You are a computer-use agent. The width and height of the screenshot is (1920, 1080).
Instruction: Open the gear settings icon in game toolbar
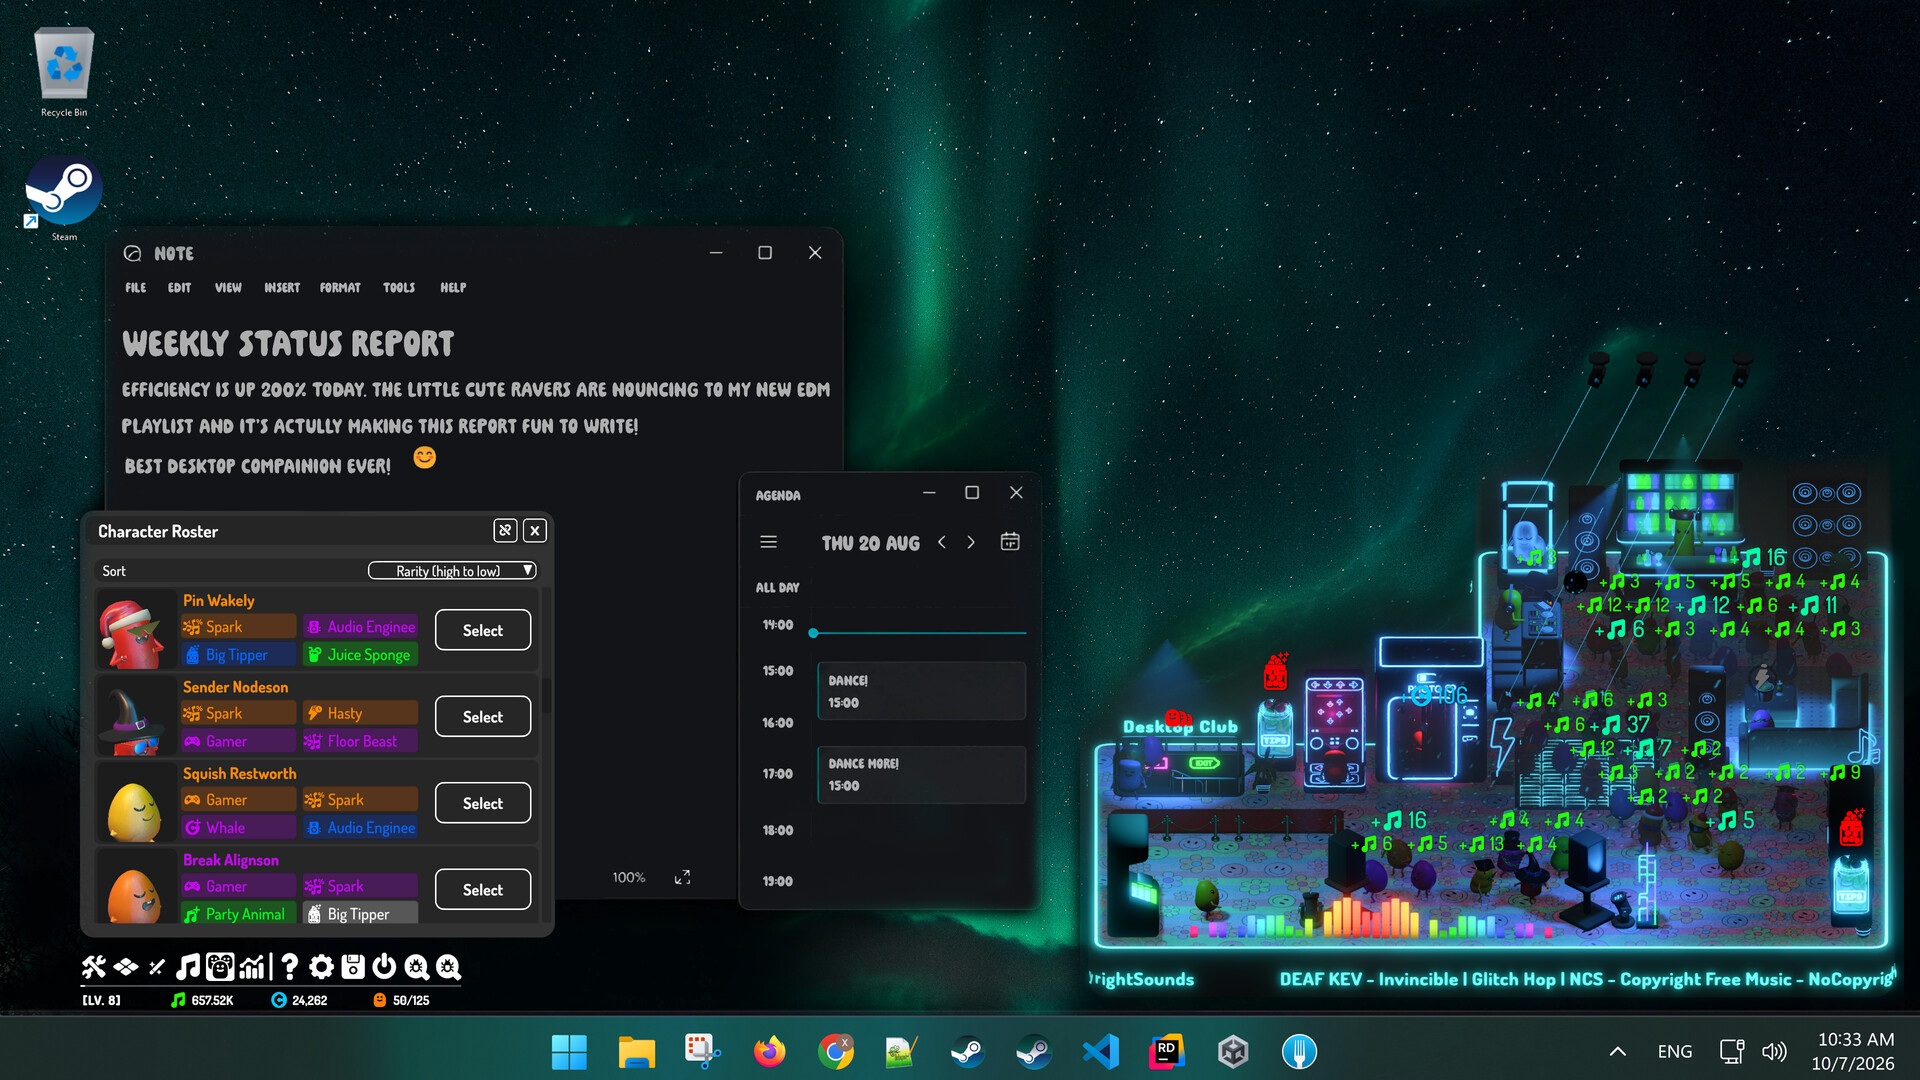point(321,966)
